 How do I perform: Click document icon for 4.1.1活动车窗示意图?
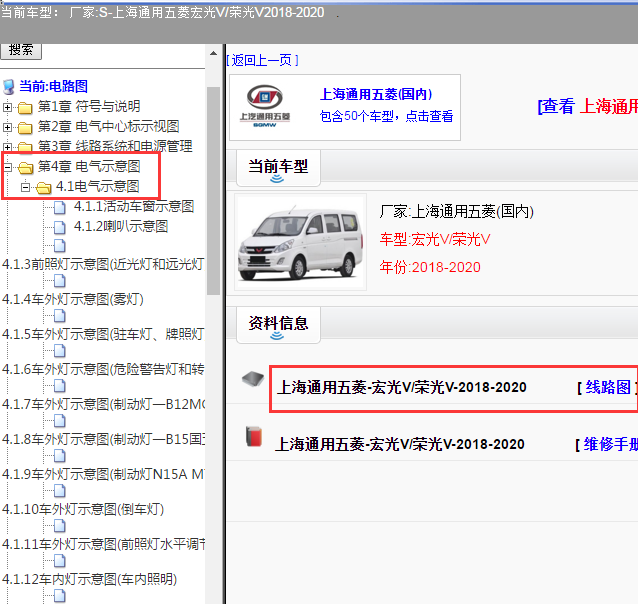tap(60, 207)
